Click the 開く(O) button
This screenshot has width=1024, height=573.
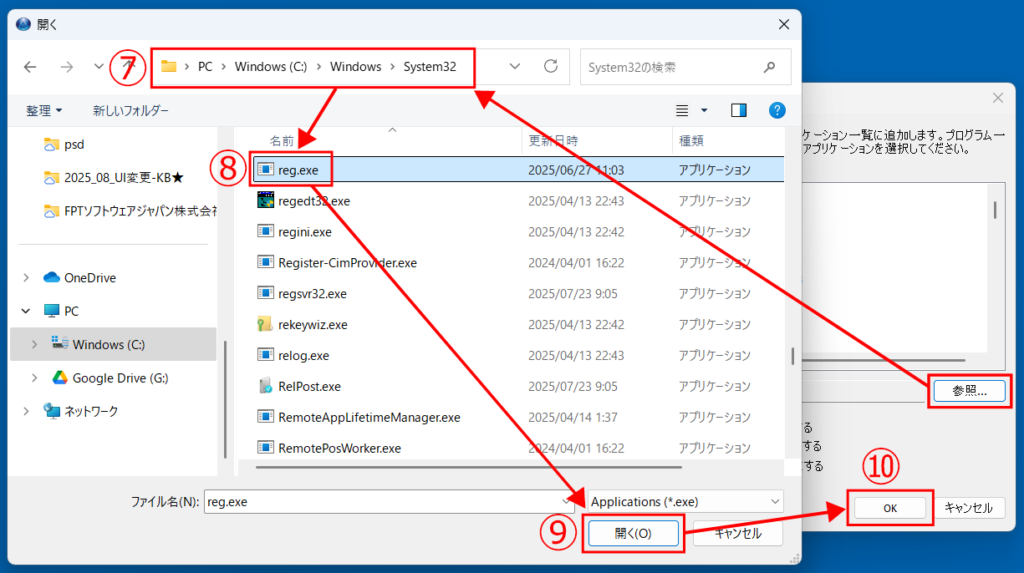click(632, 534)
